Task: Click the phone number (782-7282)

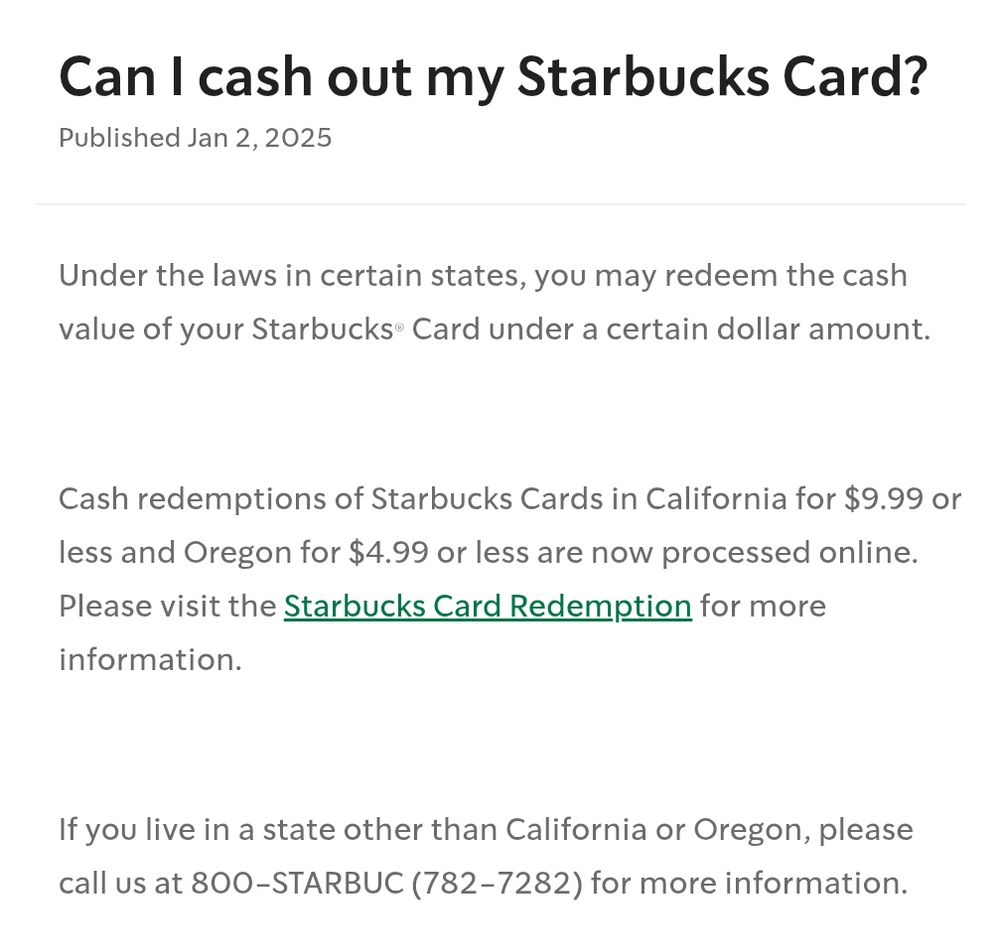Action: (x=497, y=883)
